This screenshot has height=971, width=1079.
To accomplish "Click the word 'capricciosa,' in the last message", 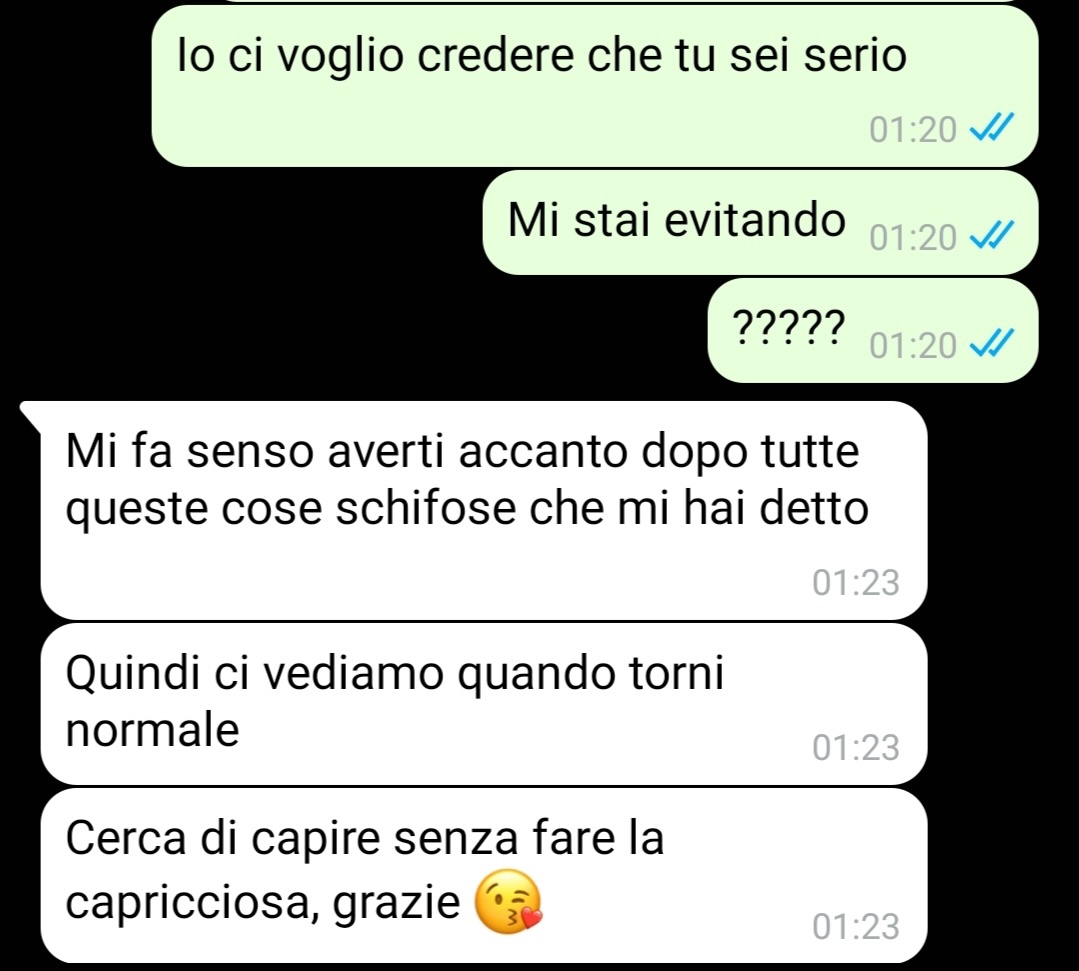I will pos(193,904).
